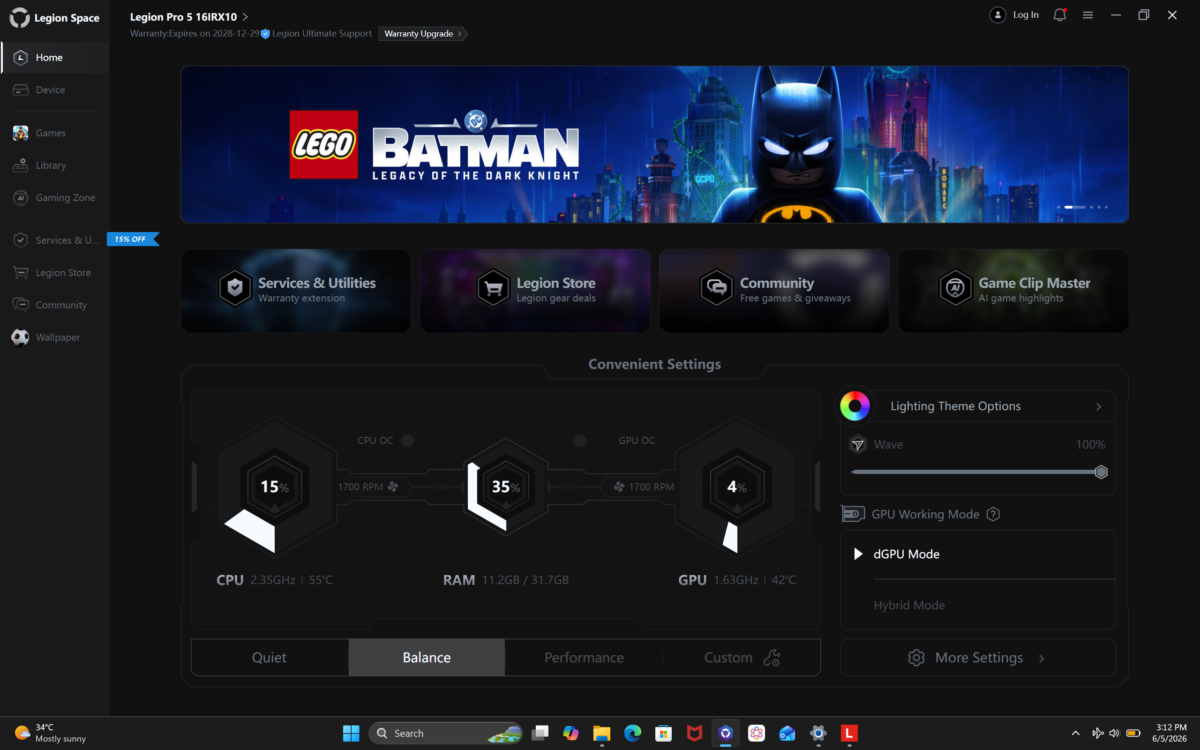Open the Community card
This screenshot has width=1200, height=750.
coord(774,290)
